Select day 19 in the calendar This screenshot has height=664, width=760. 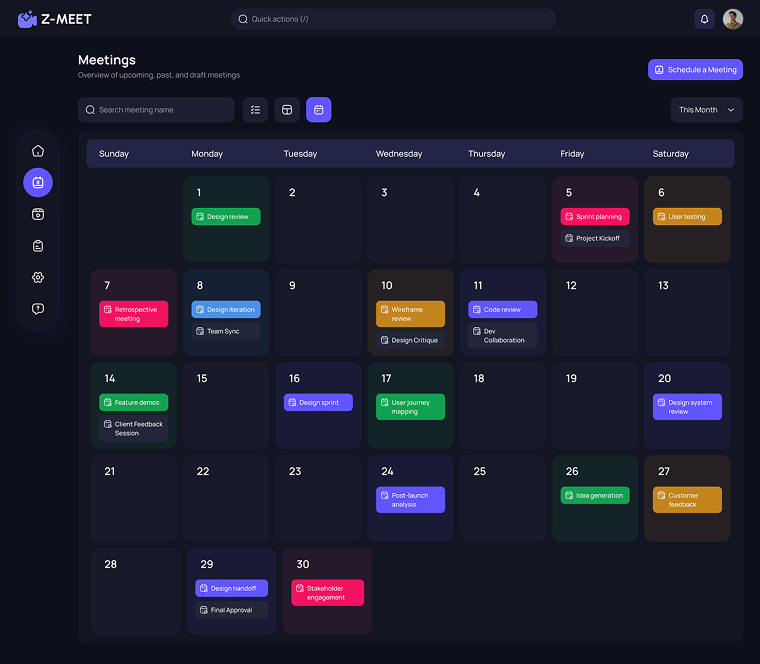595,405
